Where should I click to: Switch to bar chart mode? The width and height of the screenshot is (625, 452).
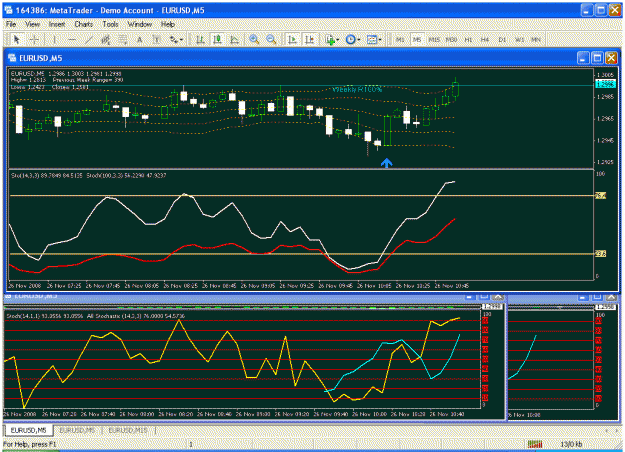tap(200, 39)
